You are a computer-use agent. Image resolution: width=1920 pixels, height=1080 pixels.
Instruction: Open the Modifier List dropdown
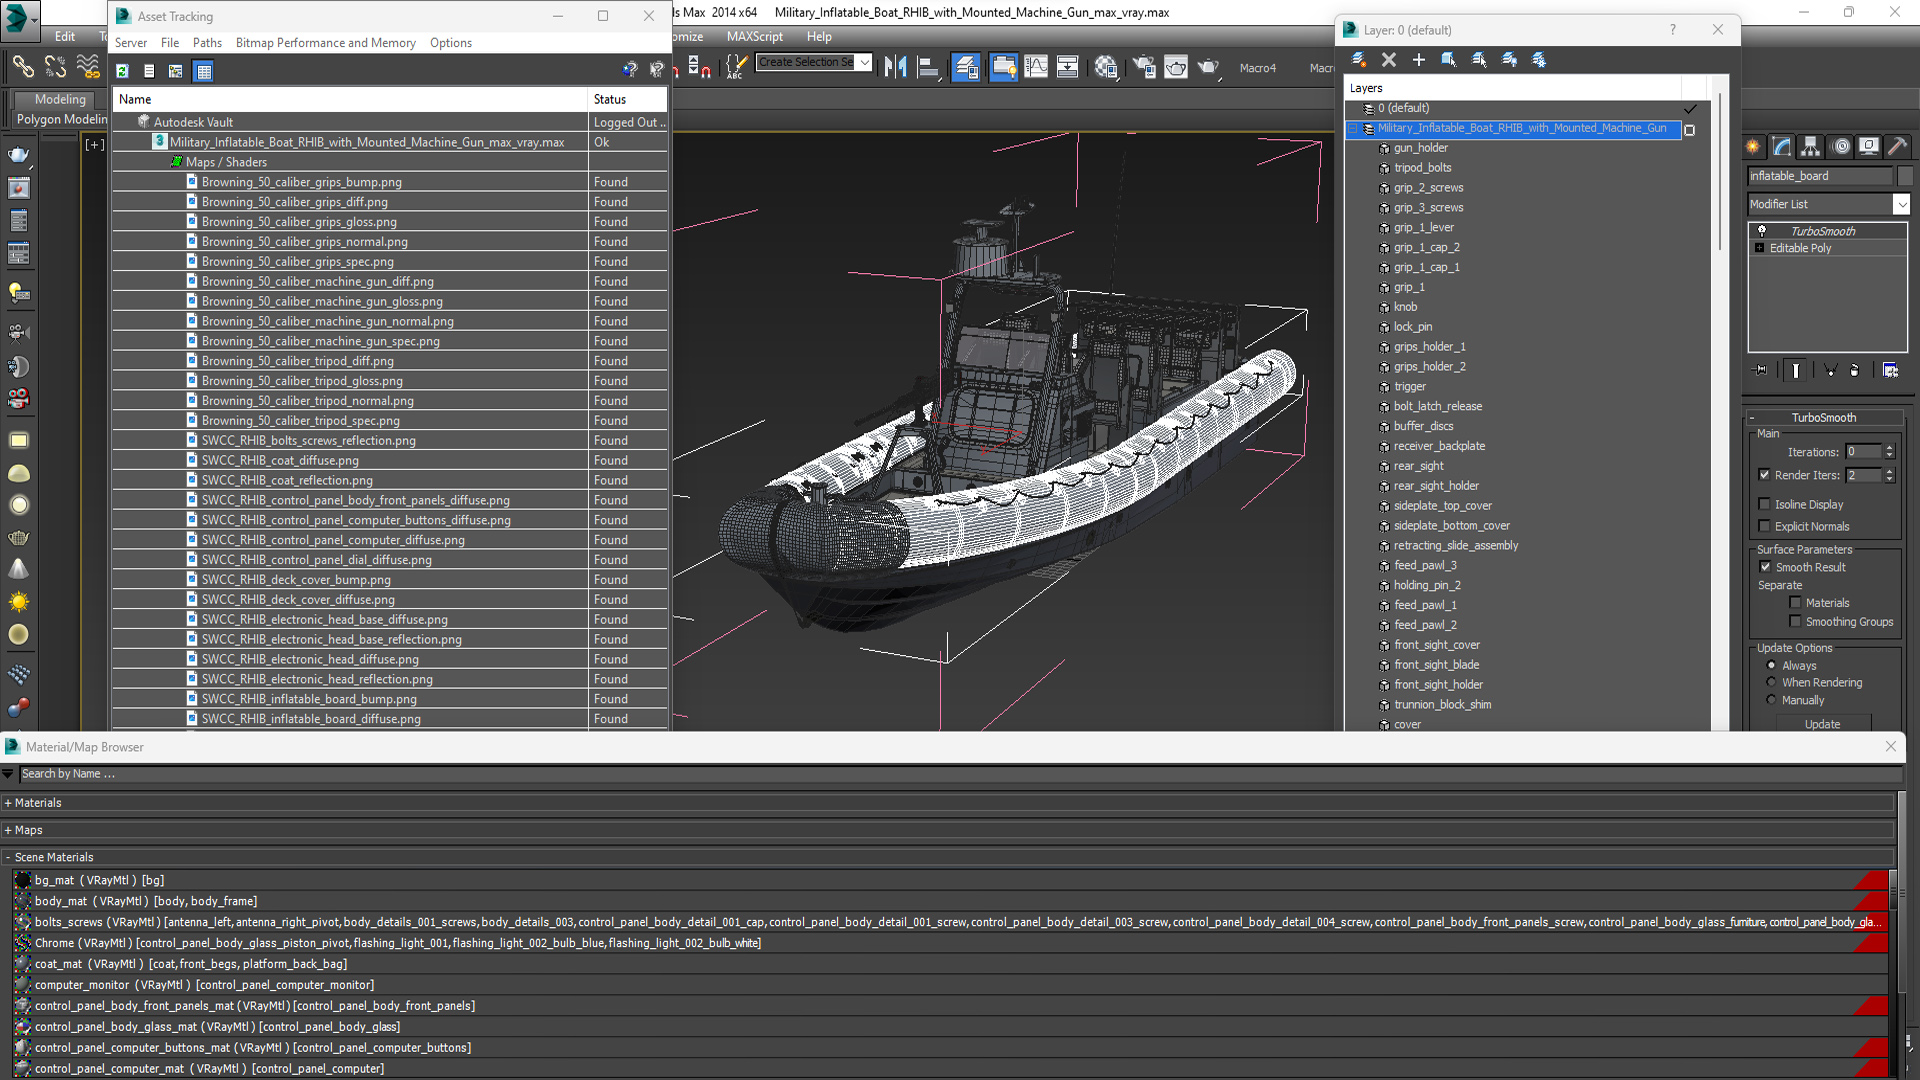click(x=1900, y=204)
